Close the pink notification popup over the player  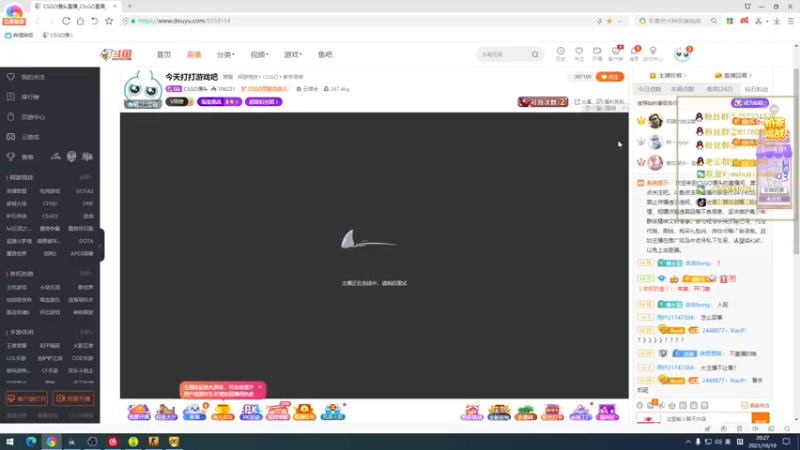[x=260, y=387]
